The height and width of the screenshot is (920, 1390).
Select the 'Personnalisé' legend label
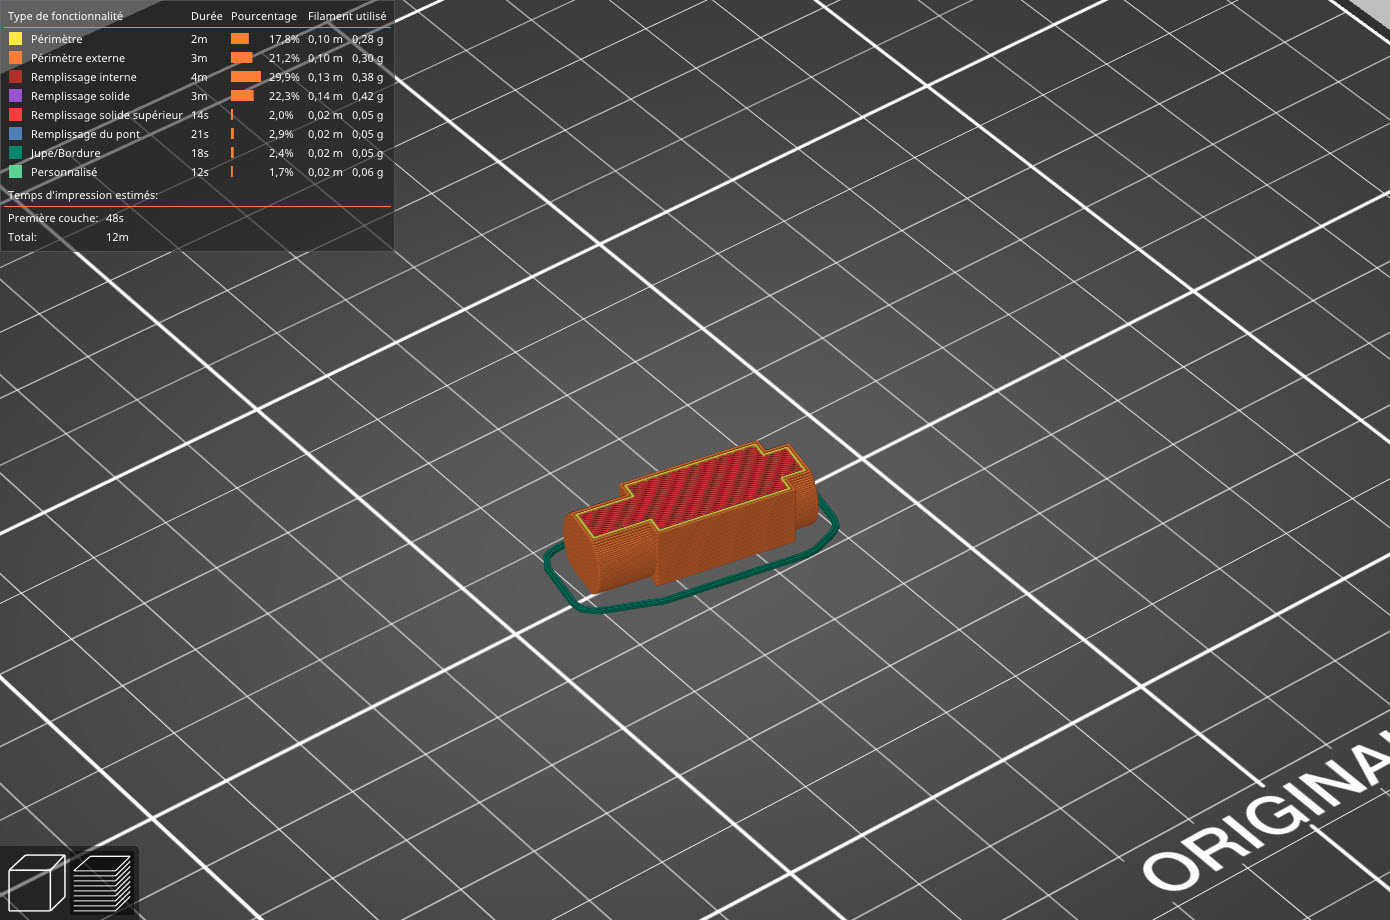click(x=64, y=172)
